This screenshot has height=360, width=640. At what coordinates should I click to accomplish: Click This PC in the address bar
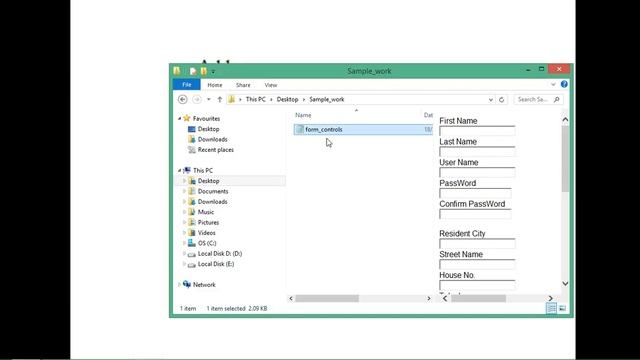pos(256,99)
